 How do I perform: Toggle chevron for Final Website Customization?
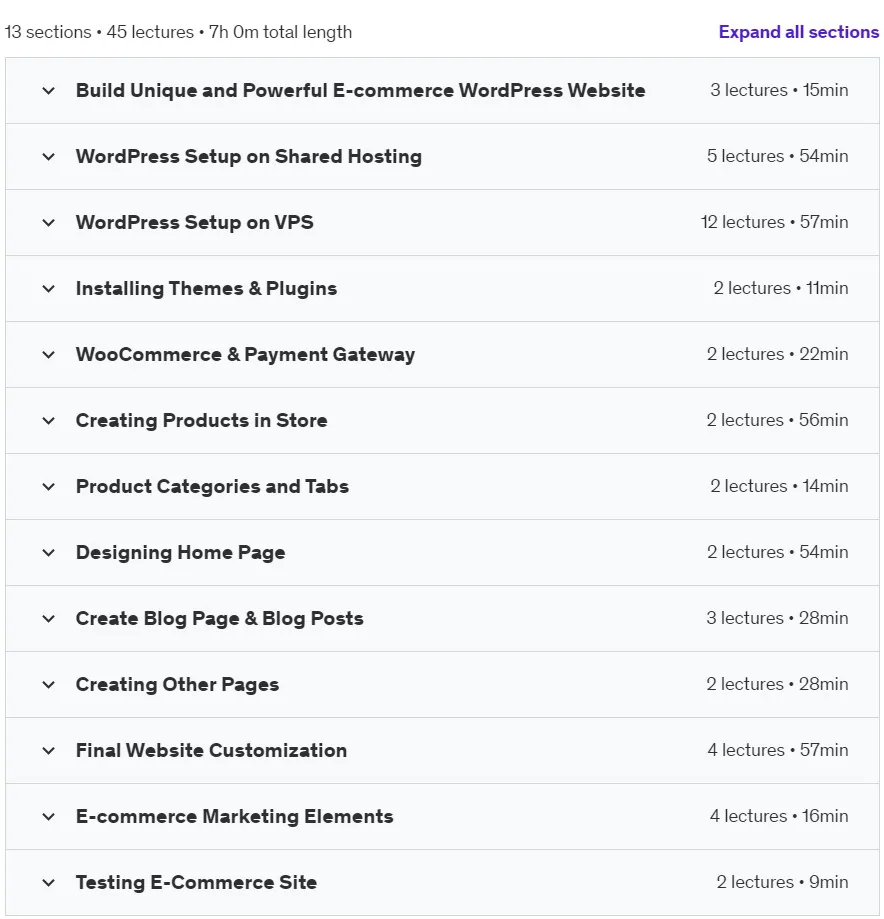(x=49, y=751)
